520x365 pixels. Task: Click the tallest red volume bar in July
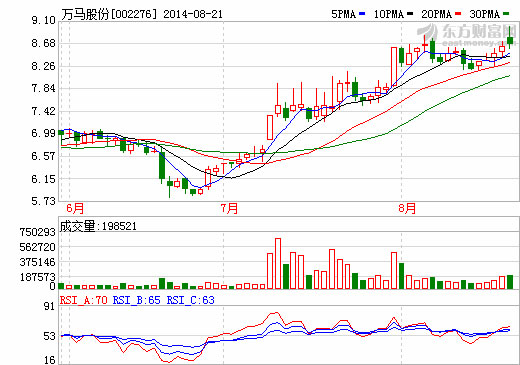tap(278, 263)
